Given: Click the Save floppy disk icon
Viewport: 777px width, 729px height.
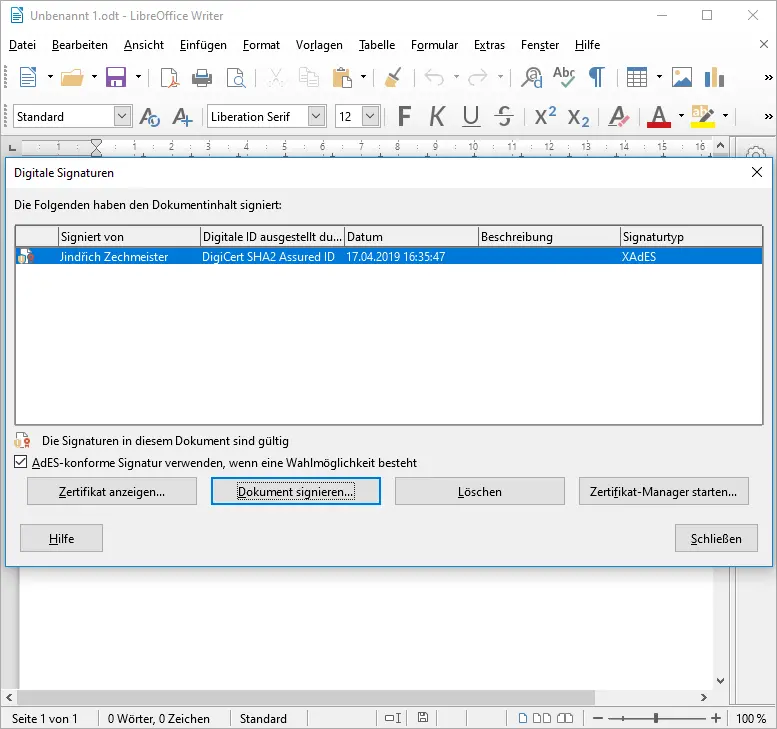Looking at the screenshot, I should click(x=116, y=77).
